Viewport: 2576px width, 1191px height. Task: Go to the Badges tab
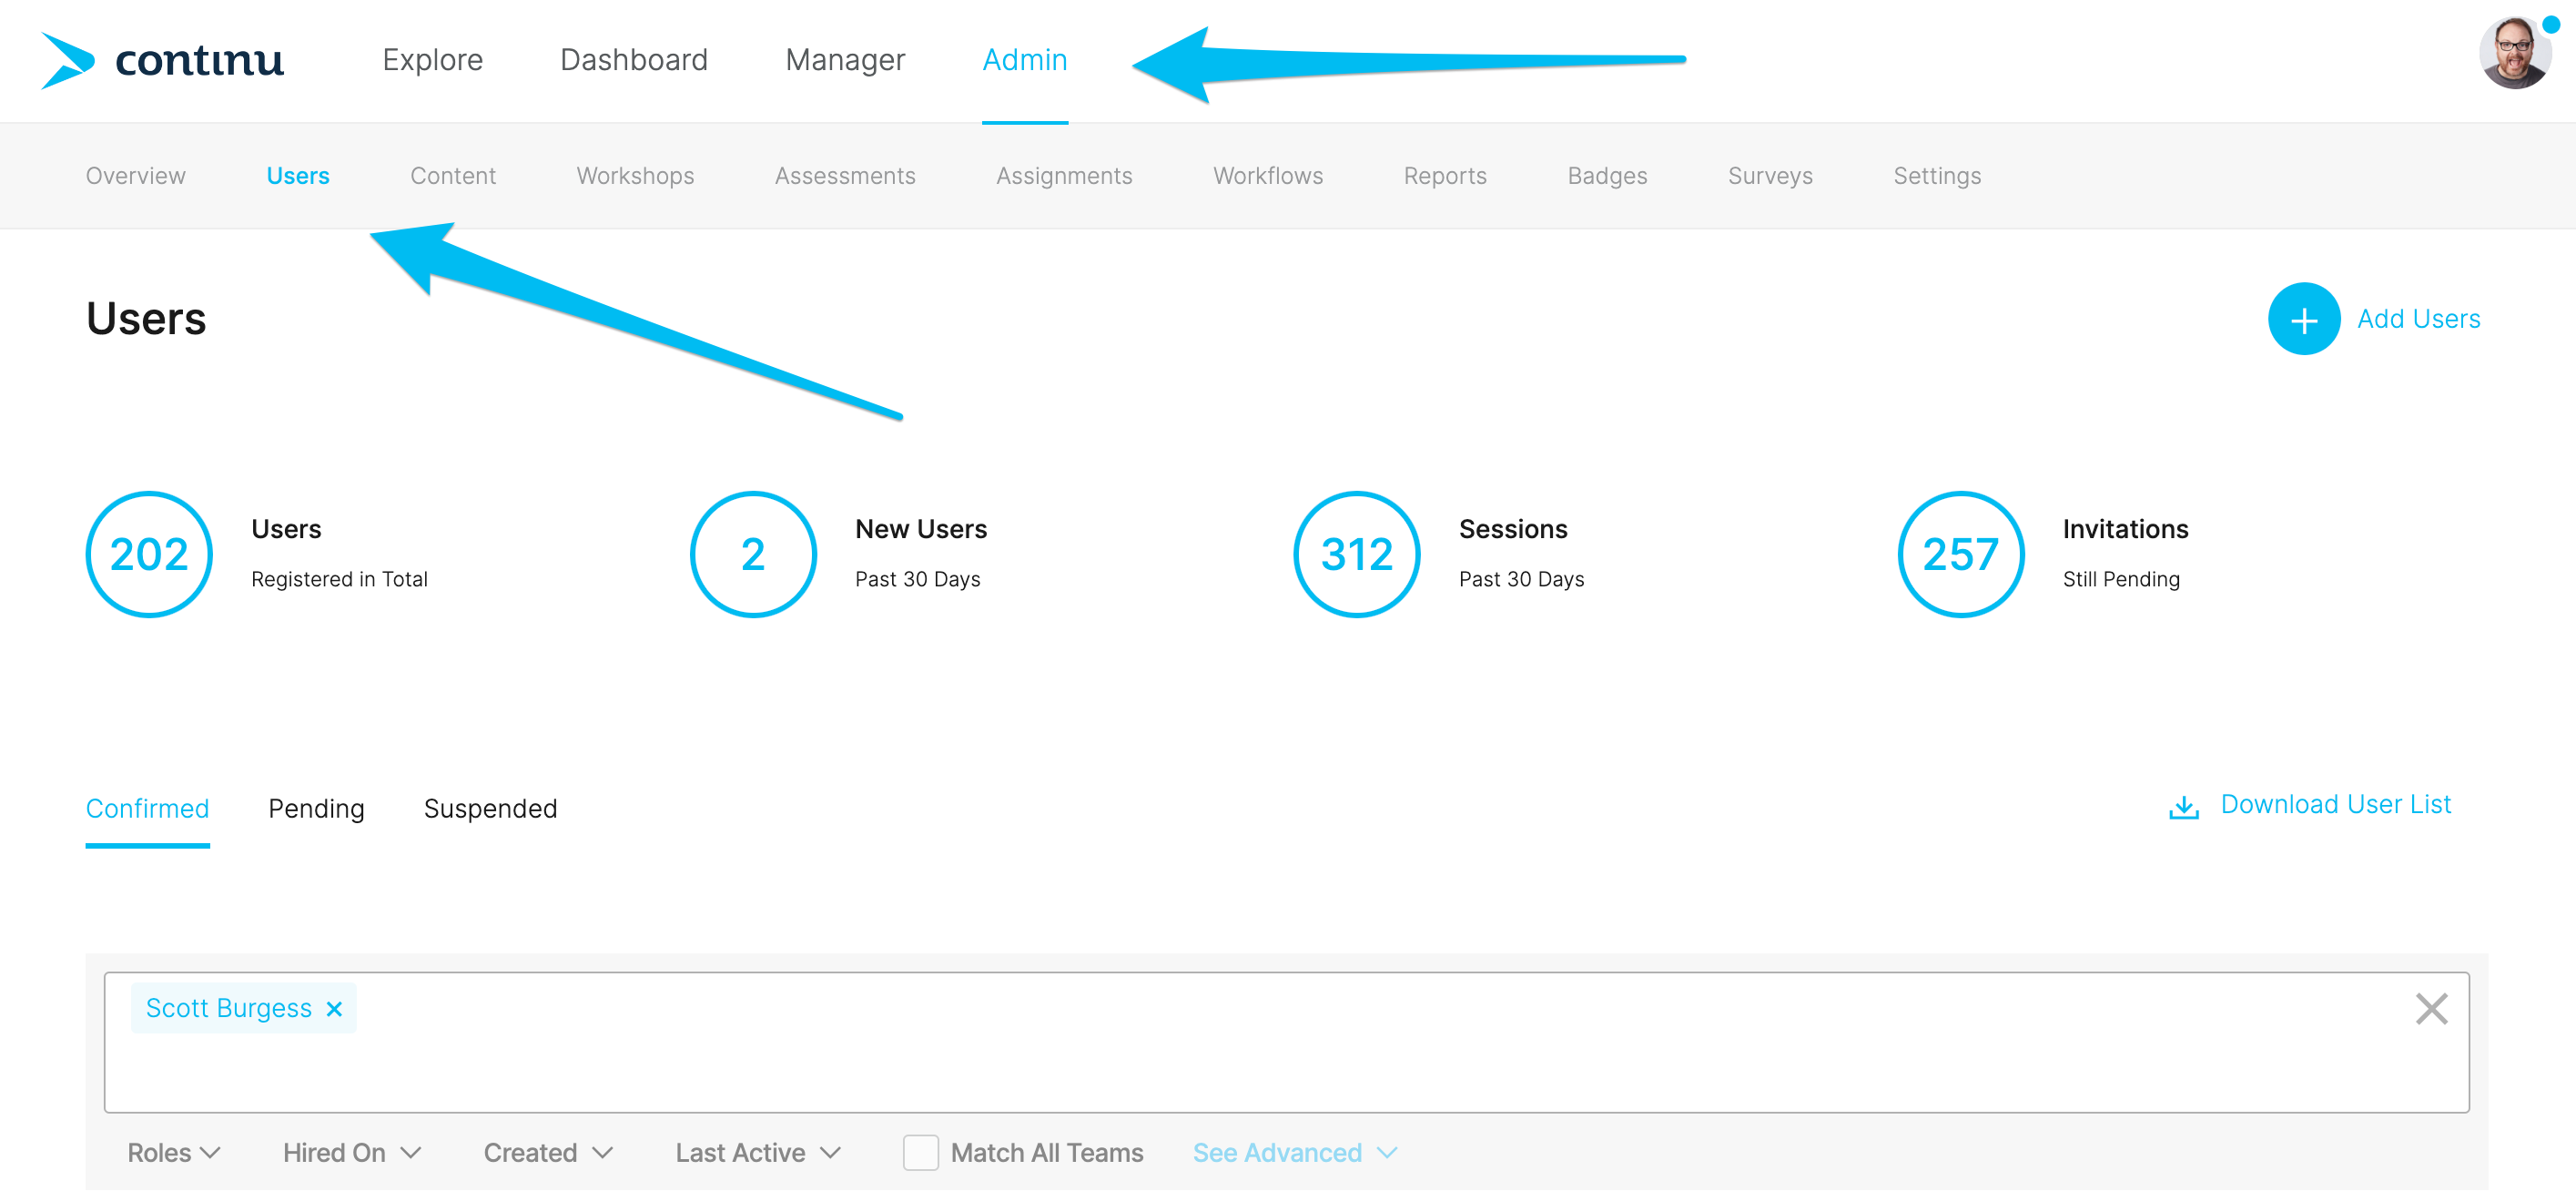1607,176
